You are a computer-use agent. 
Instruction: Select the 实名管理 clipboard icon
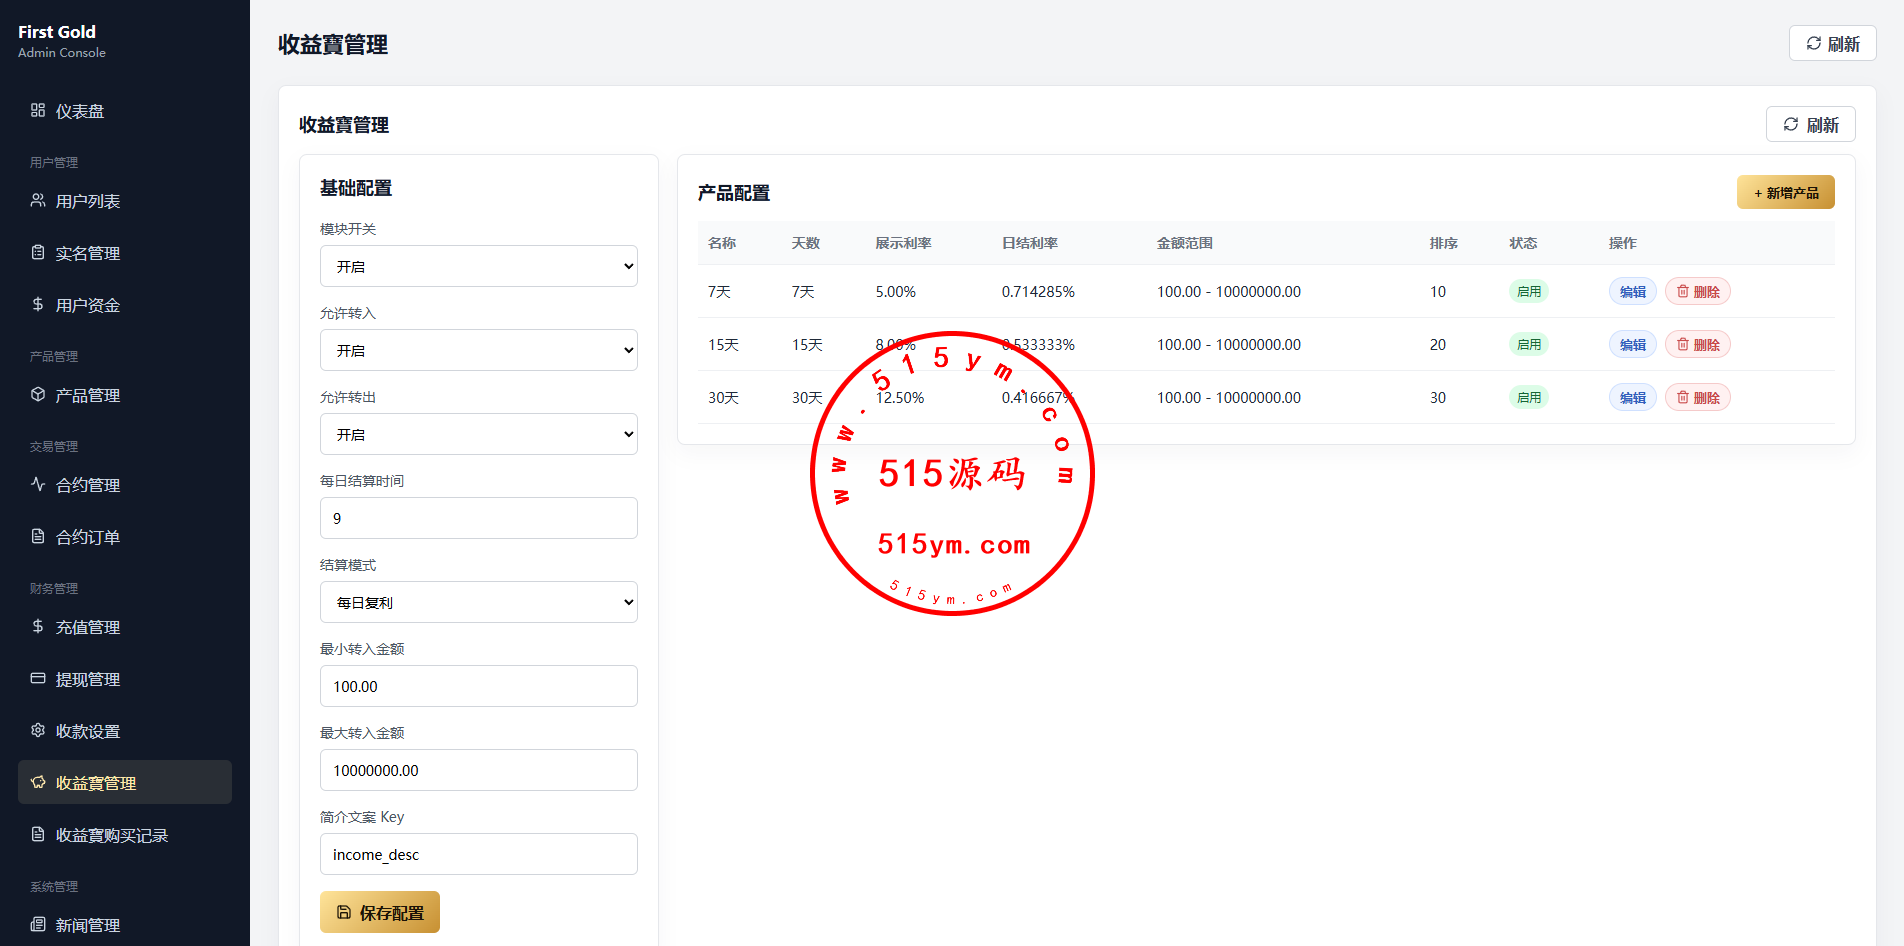coord(38,252)
